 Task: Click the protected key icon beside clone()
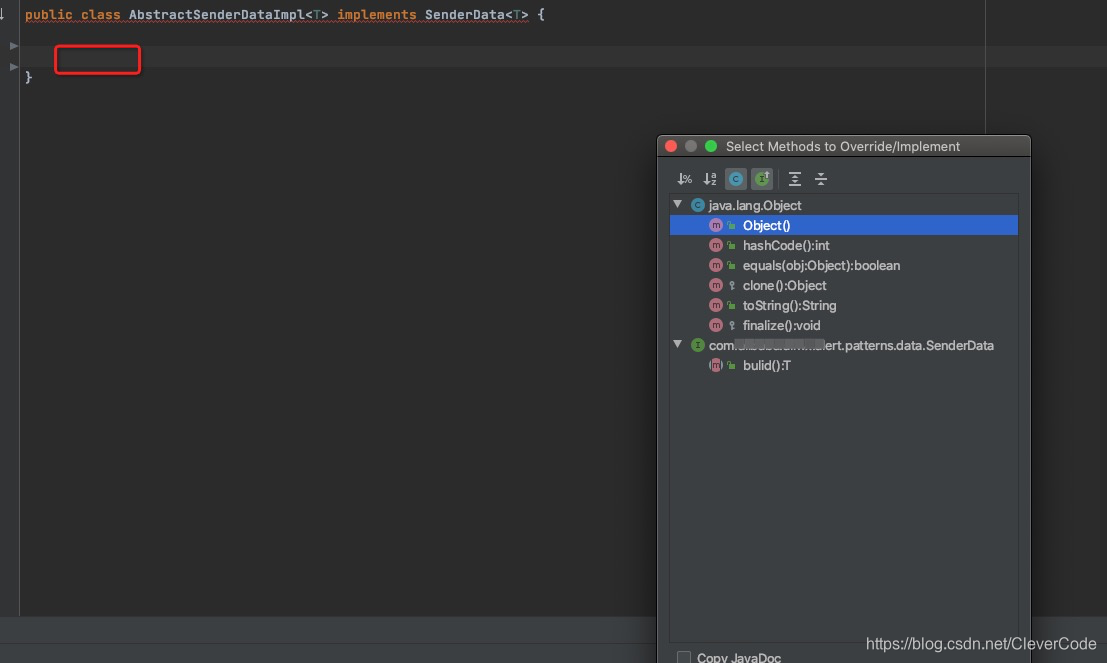732,286
